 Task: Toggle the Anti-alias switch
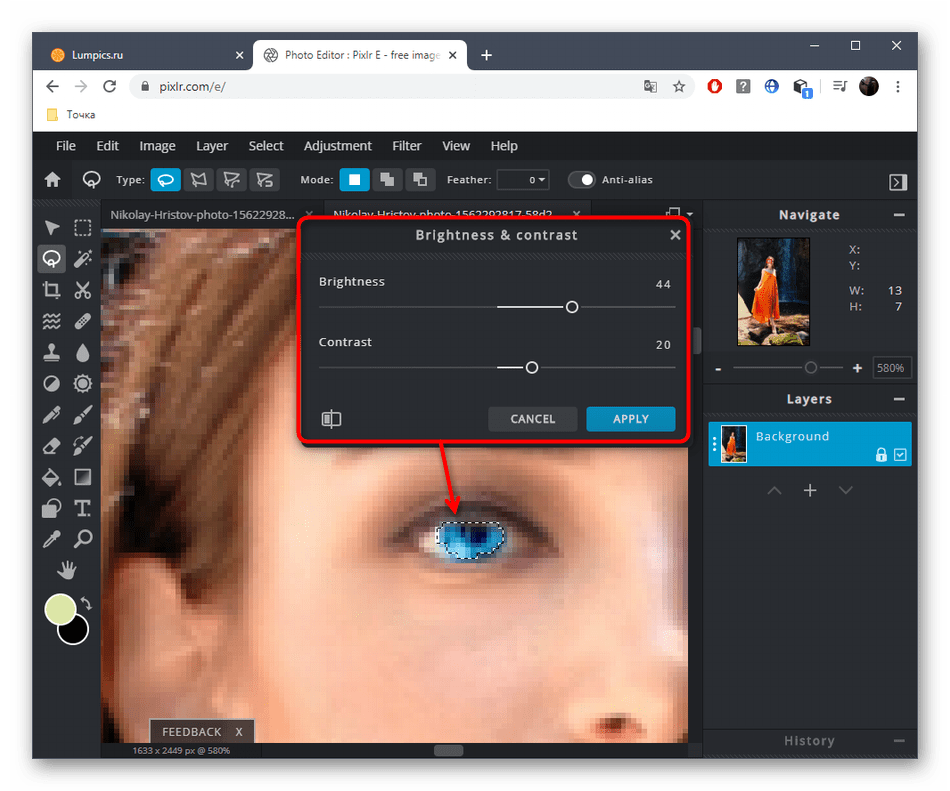[x=582, y=180]
